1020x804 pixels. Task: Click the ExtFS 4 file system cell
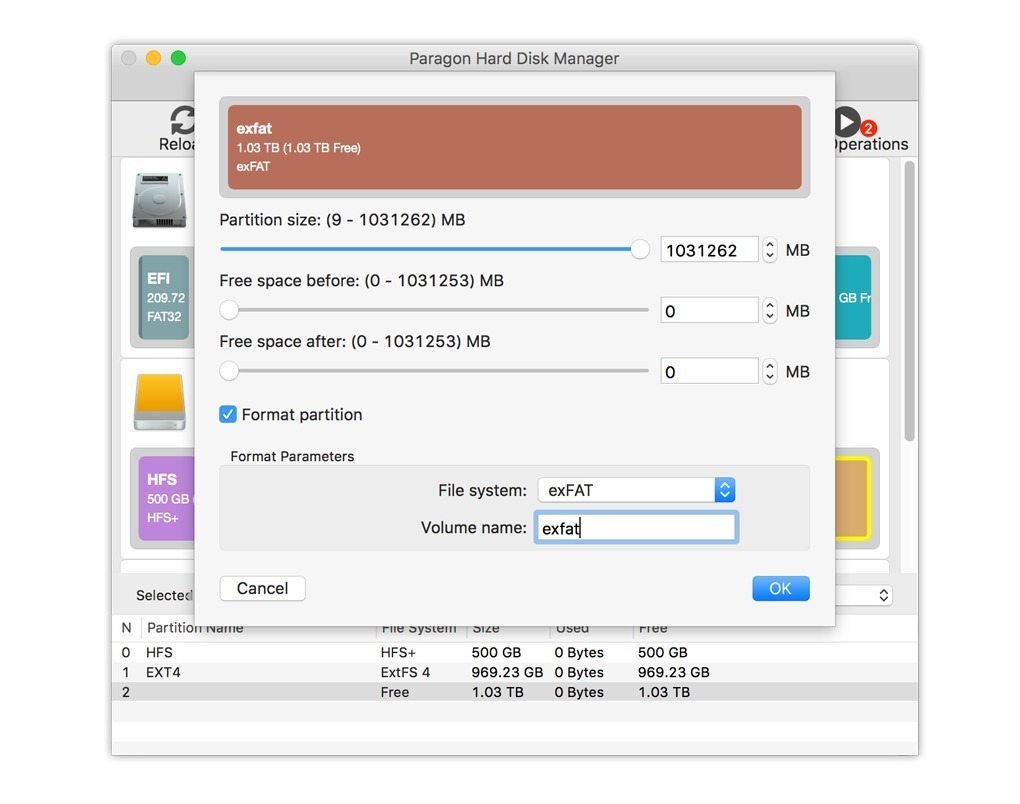(405, 672)
